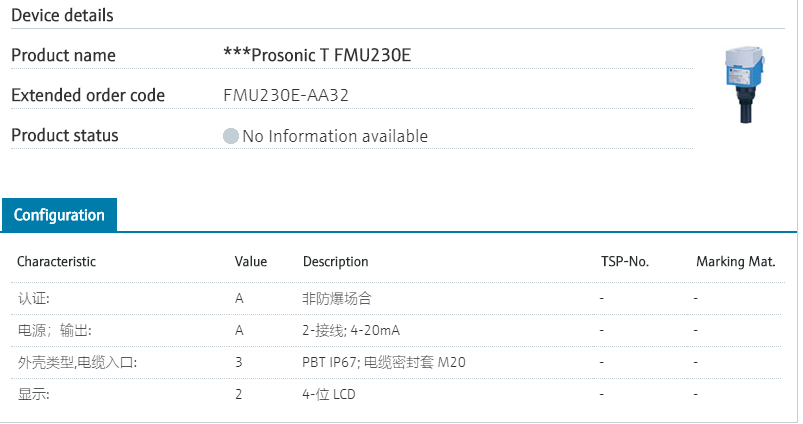Click the No Information available status text
Screen dimensions: 803x424
(334, 136)
